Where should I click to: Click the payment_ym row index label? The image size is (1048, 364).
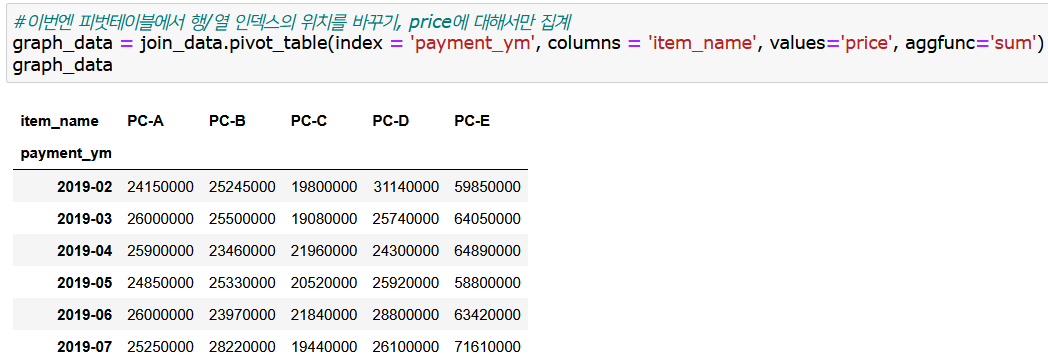tap(66, 154)
